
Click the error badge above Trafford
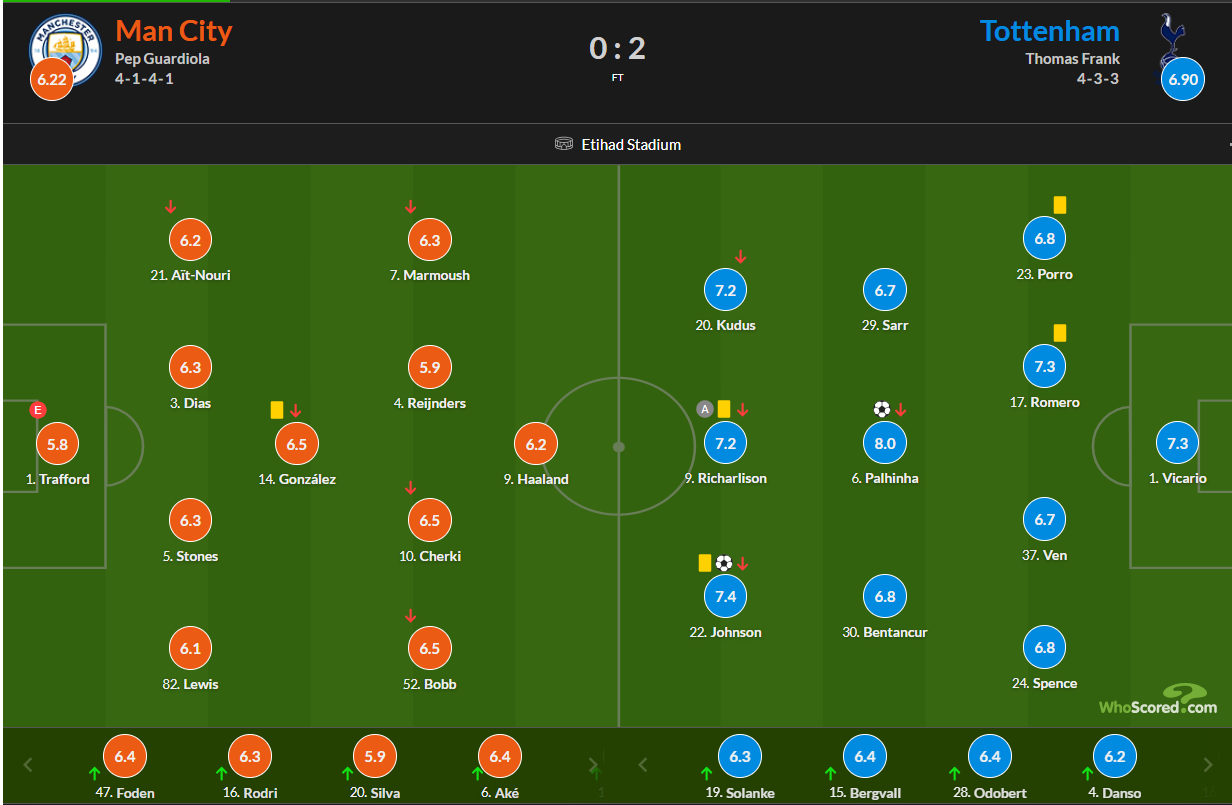pyautogui.click(x=38, y=409)
